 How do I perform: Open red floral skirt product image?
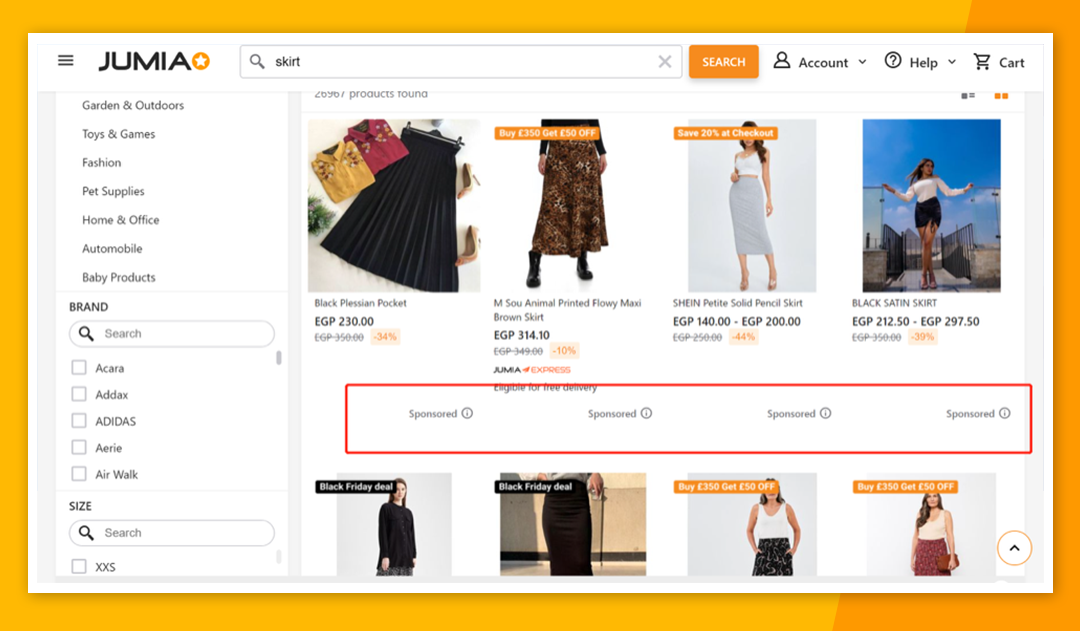[931, 524]
